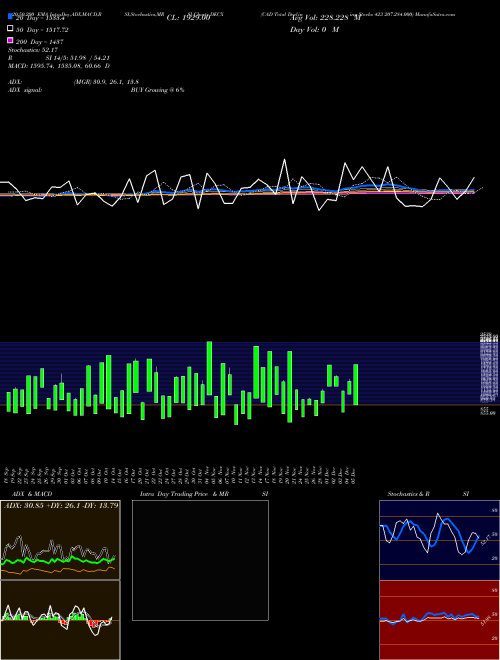Viewport: 500px width, 660px height.
Task: Click the 'CL: 1929.00' closing price
Action: pyautogui.click(x=188, y=18)
